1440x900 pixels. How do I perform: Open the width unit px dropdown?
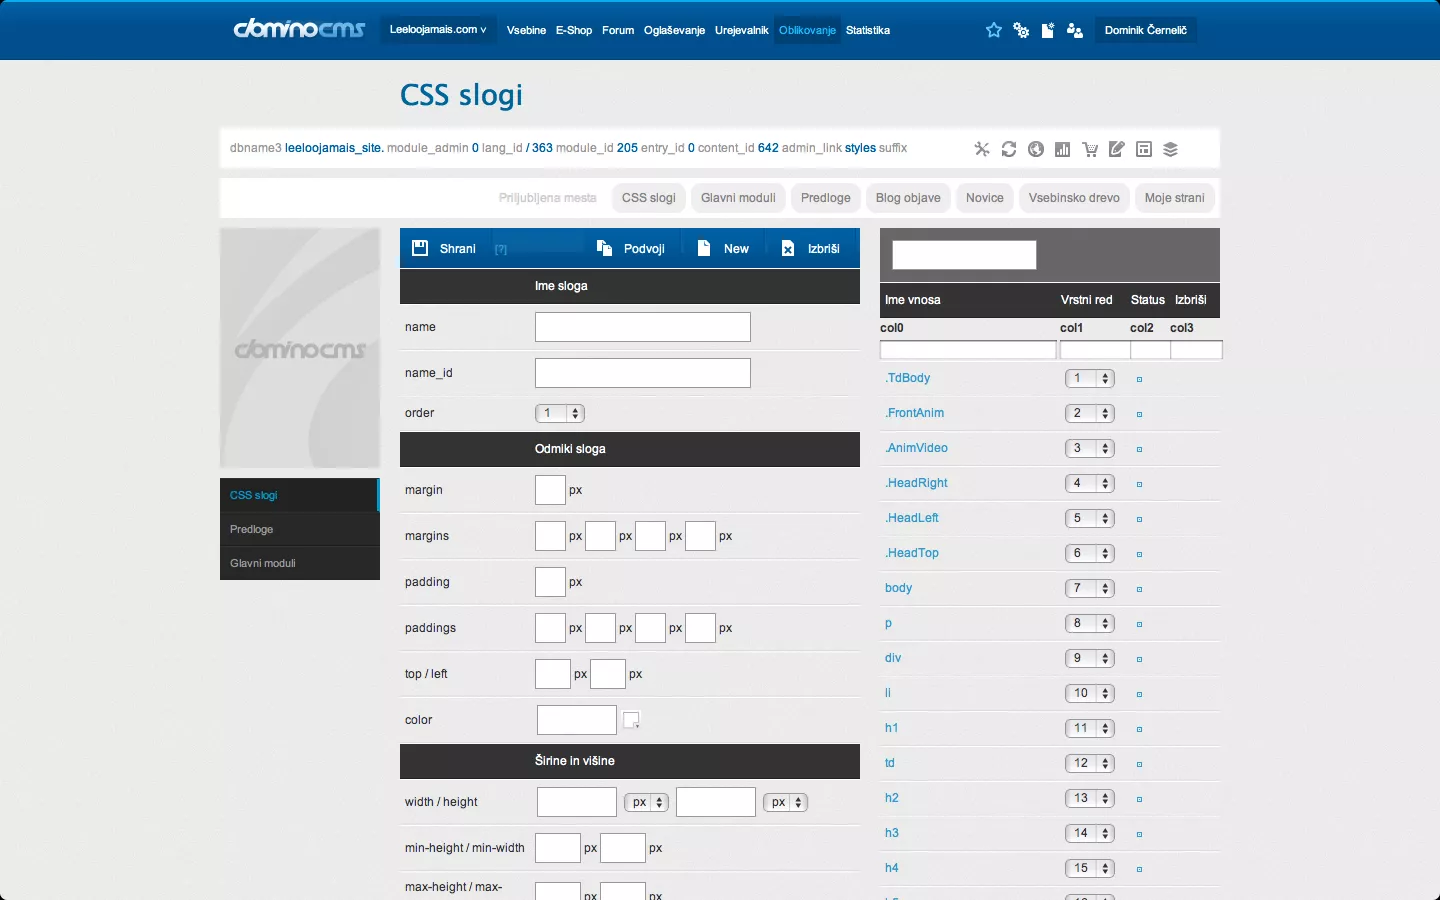647,802
